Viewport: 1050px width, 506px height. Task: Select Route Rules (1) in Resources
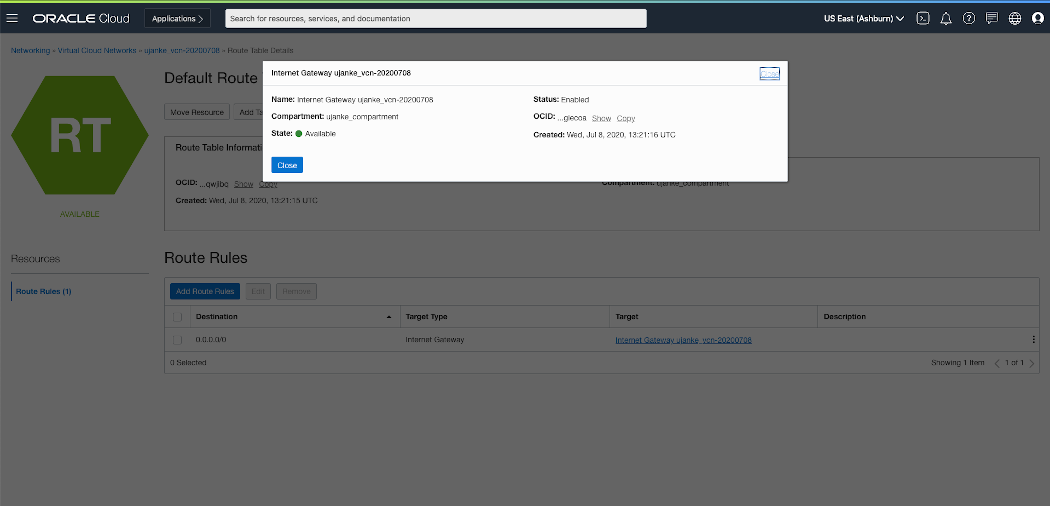[x=44, y=291]
